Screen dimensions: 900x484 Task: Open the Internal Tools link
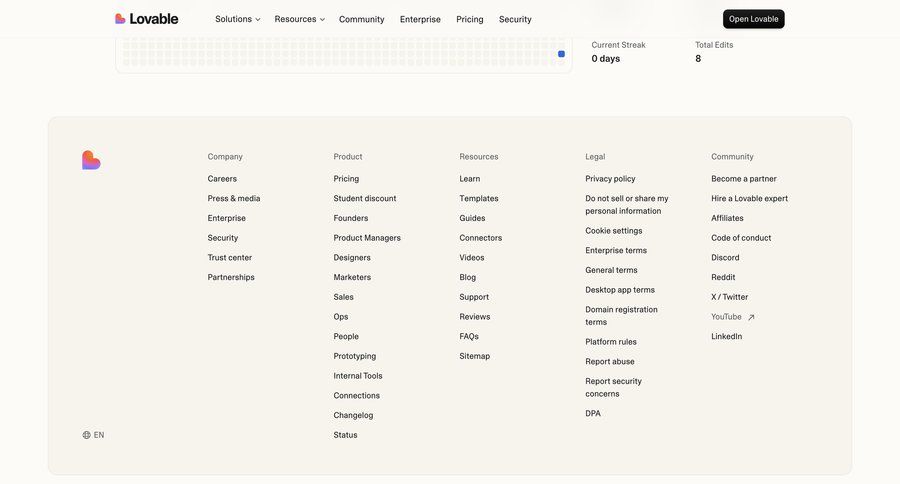coord(358,376)
